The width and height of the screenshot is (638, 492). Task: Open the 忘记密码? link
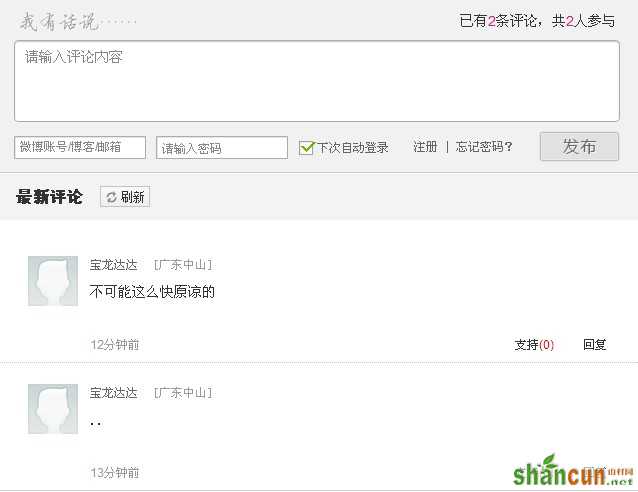(x=484, y=147)
